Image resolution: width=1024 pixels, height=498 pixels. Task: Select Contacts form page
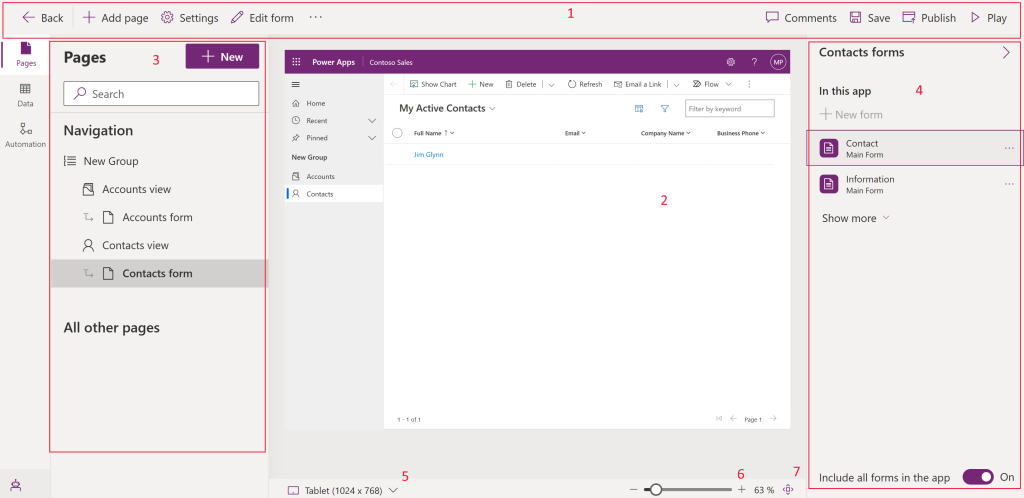(159, 273)
